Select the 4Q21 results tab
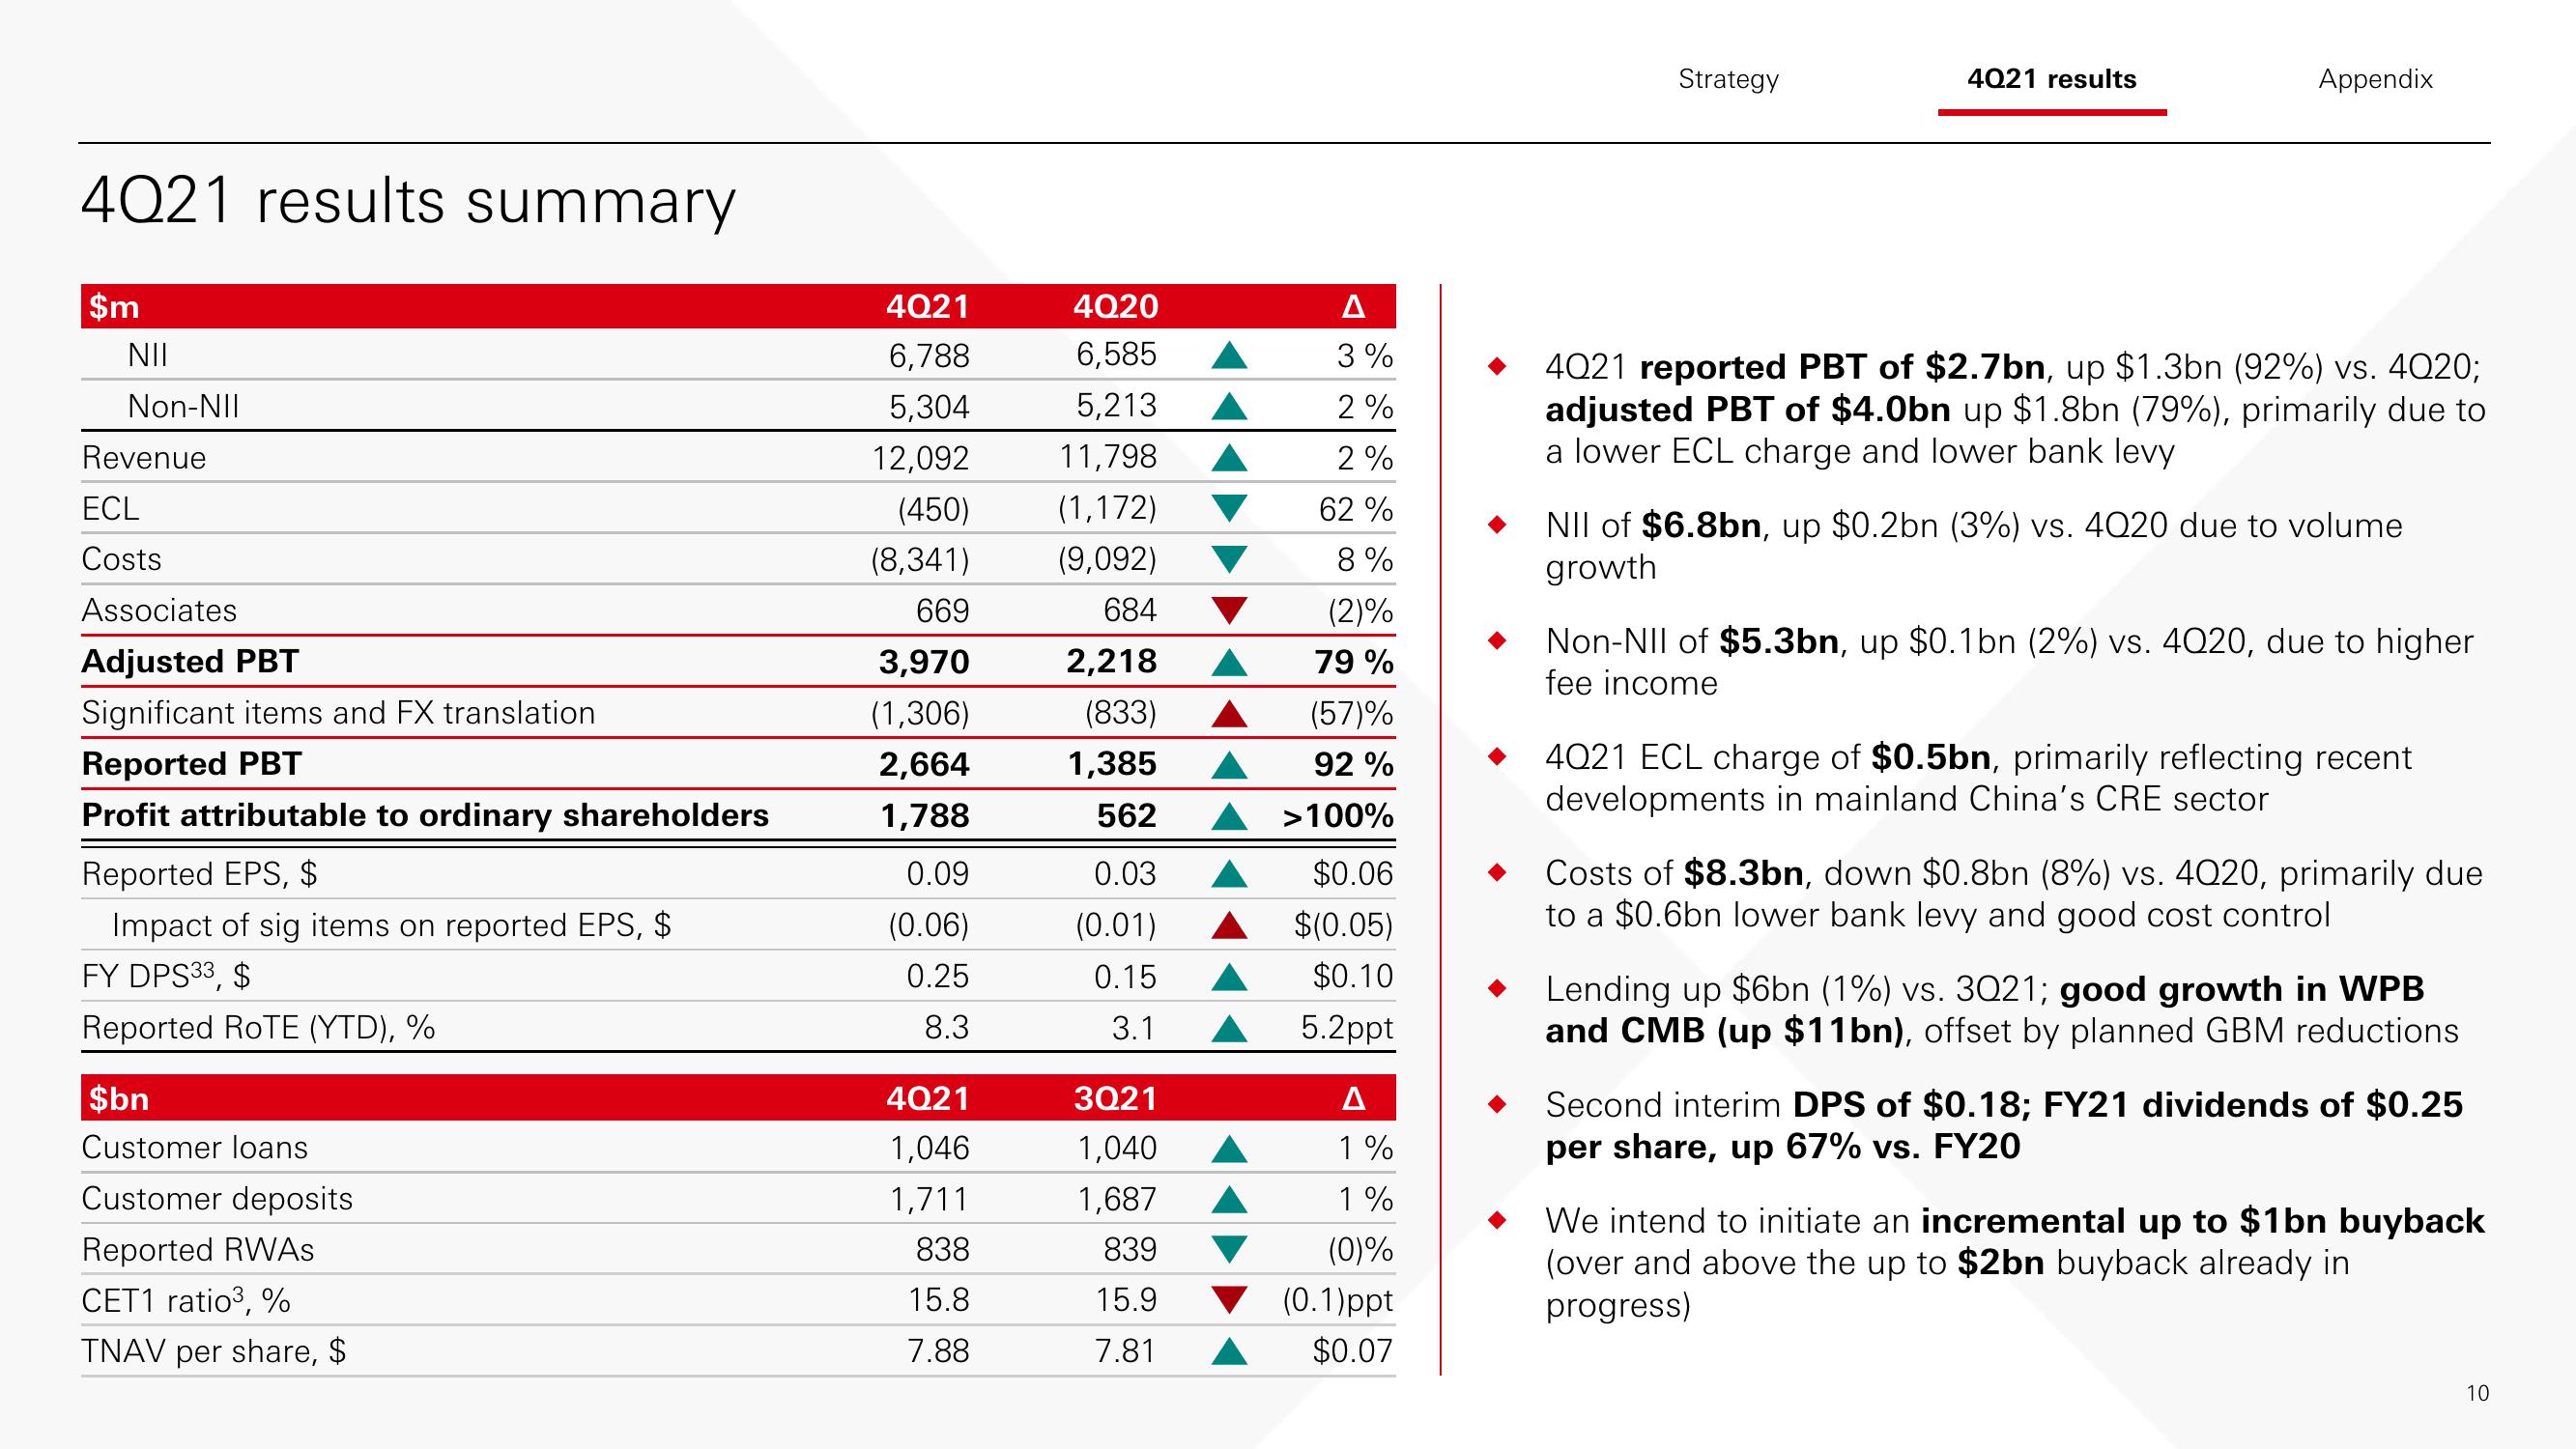The height and width of the screenshot is (1449, 2576). (2051, 79)
